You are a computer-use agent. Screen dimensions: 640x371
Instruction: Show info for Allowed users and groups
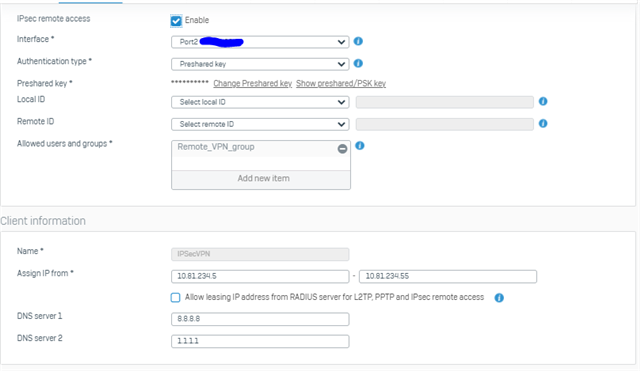[x=360, y=145]
